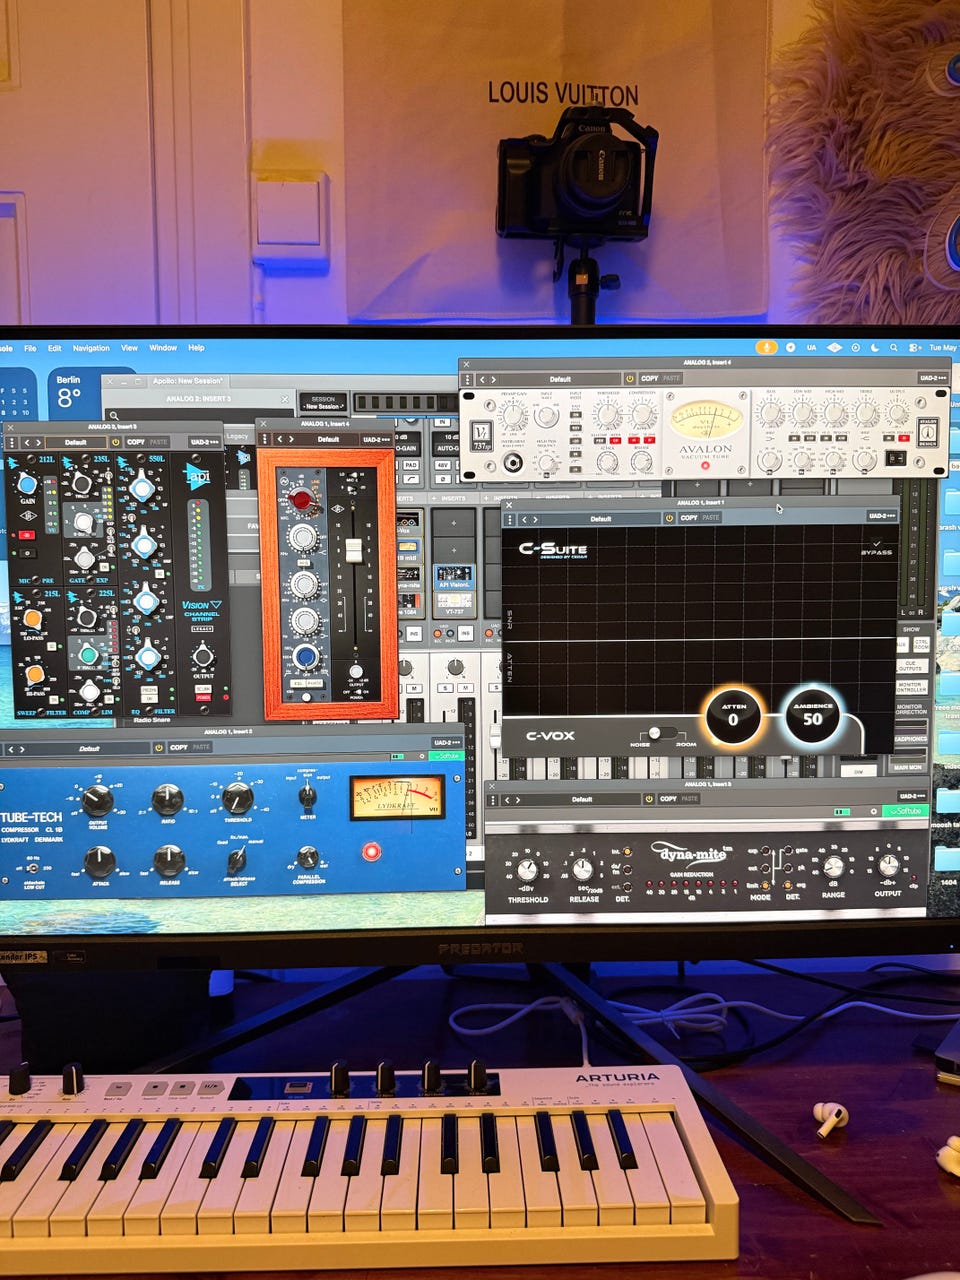Enable the C-Vox BYPASS checkbox
The image size is (960, 1280).
click(x=877, y=545)
